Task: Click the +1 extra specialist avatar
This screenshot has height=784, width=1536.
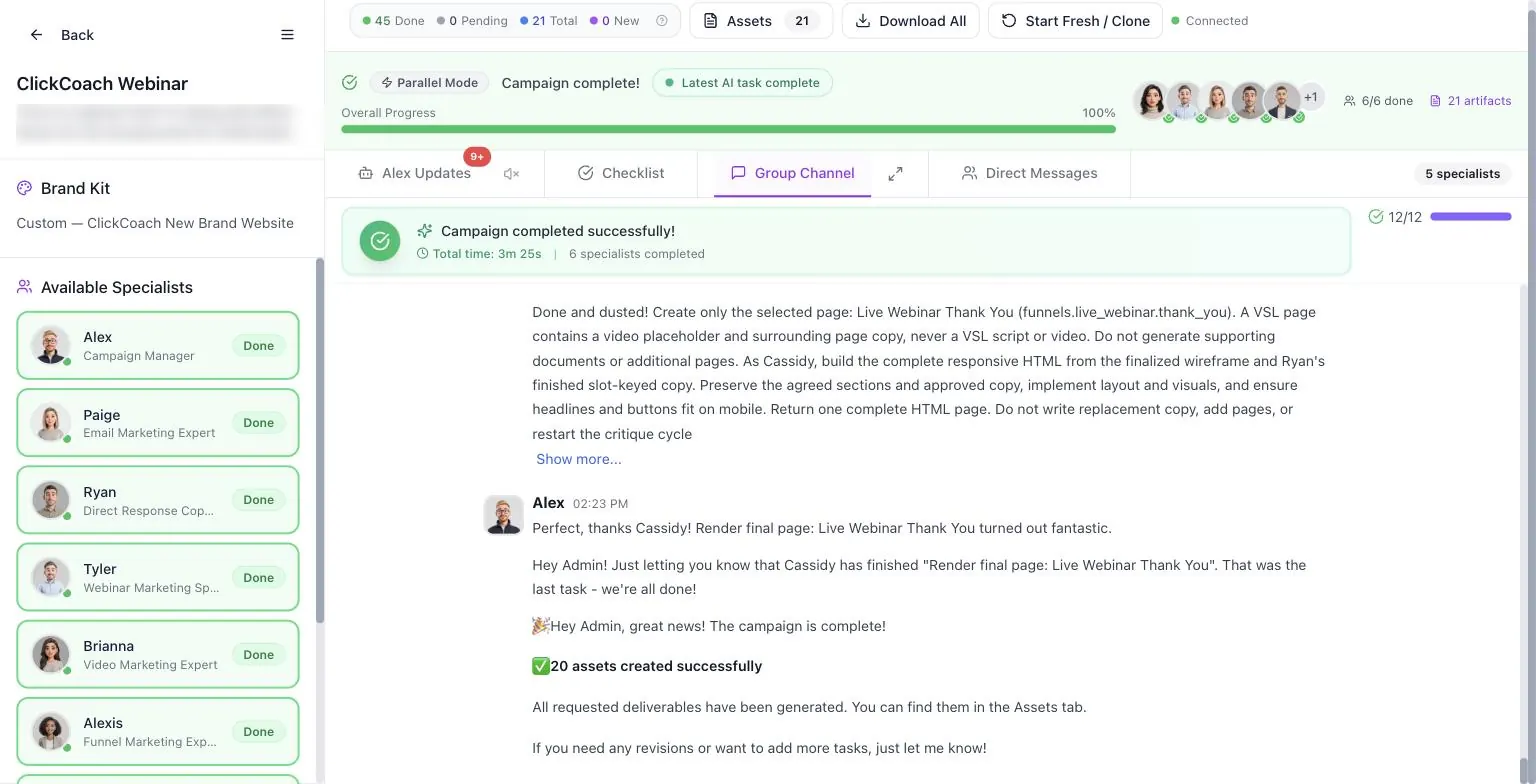Action: (1311, 98)
